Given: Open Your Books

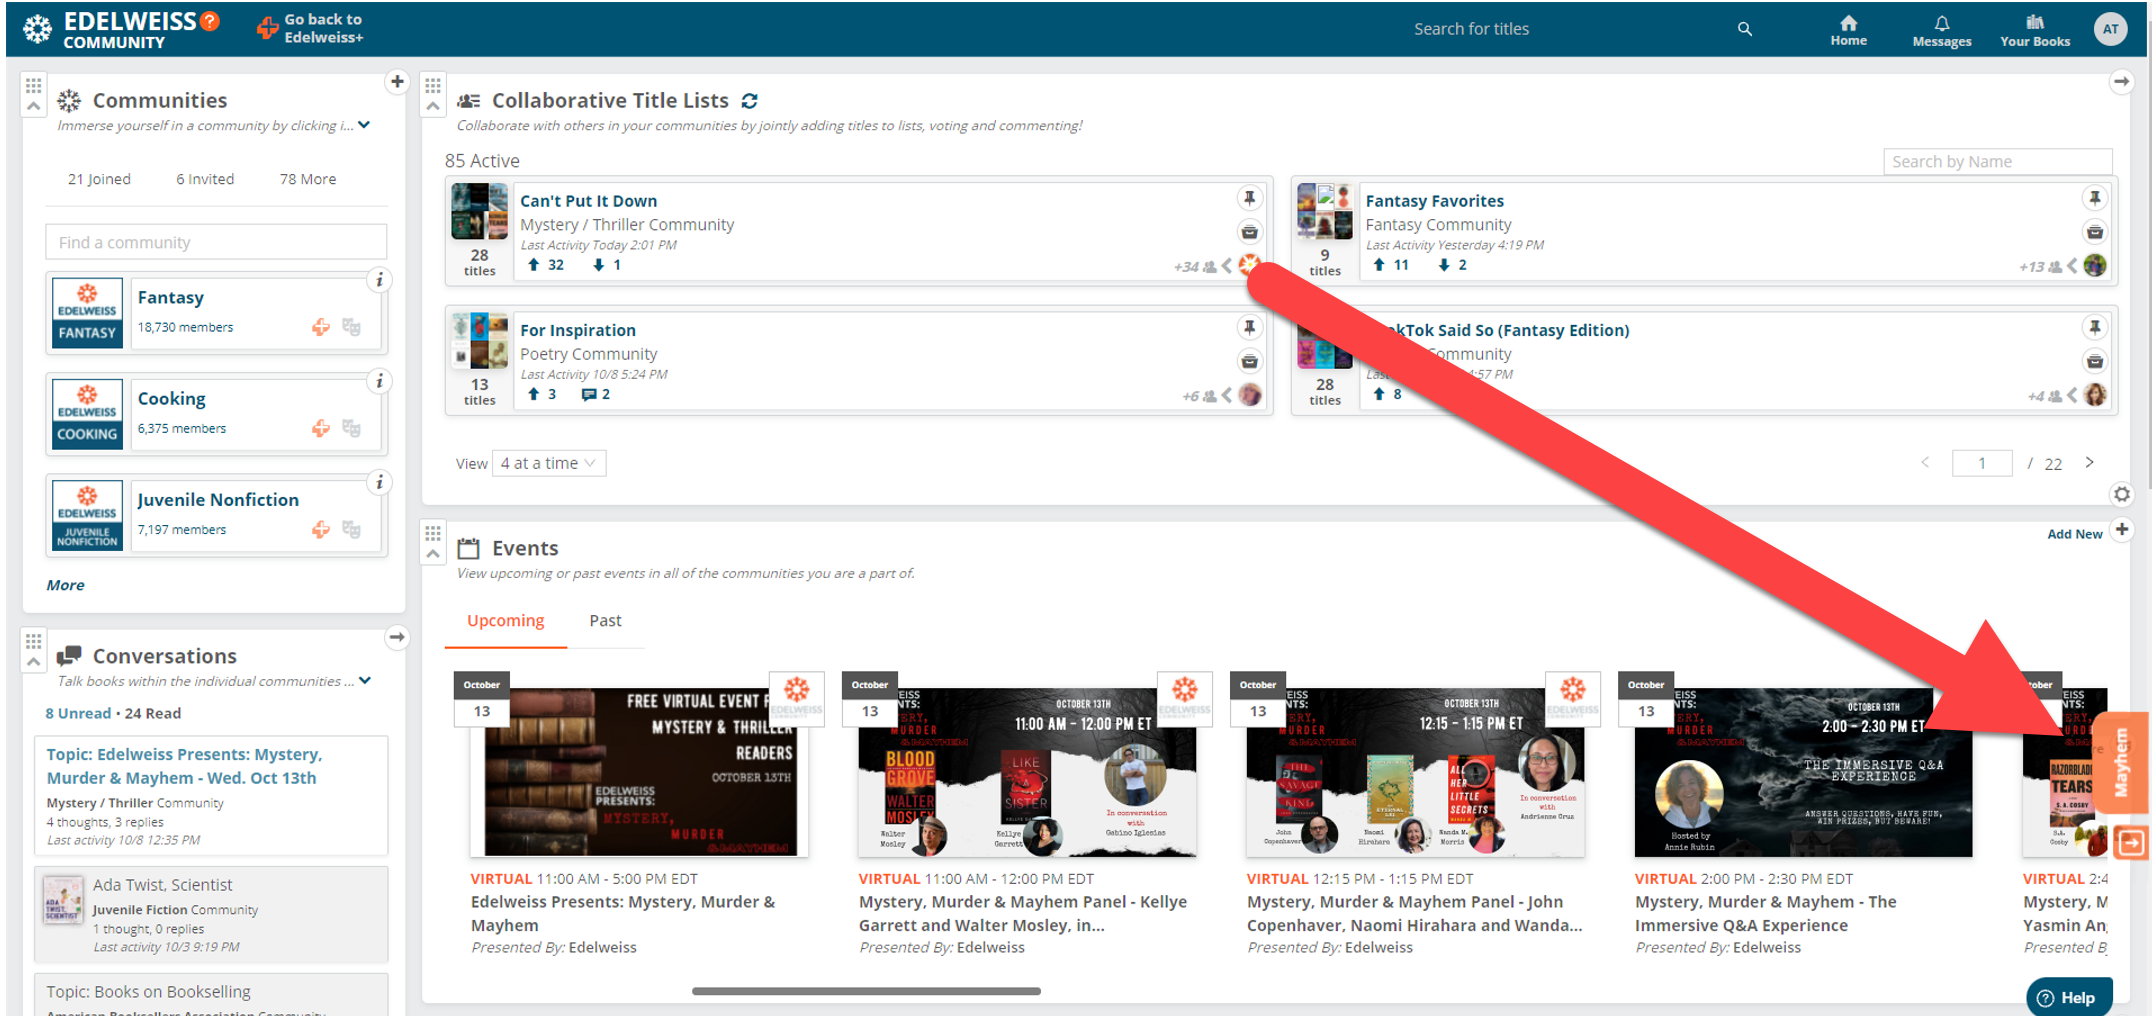Looking at the screenshot, I should click(2035, 30).
